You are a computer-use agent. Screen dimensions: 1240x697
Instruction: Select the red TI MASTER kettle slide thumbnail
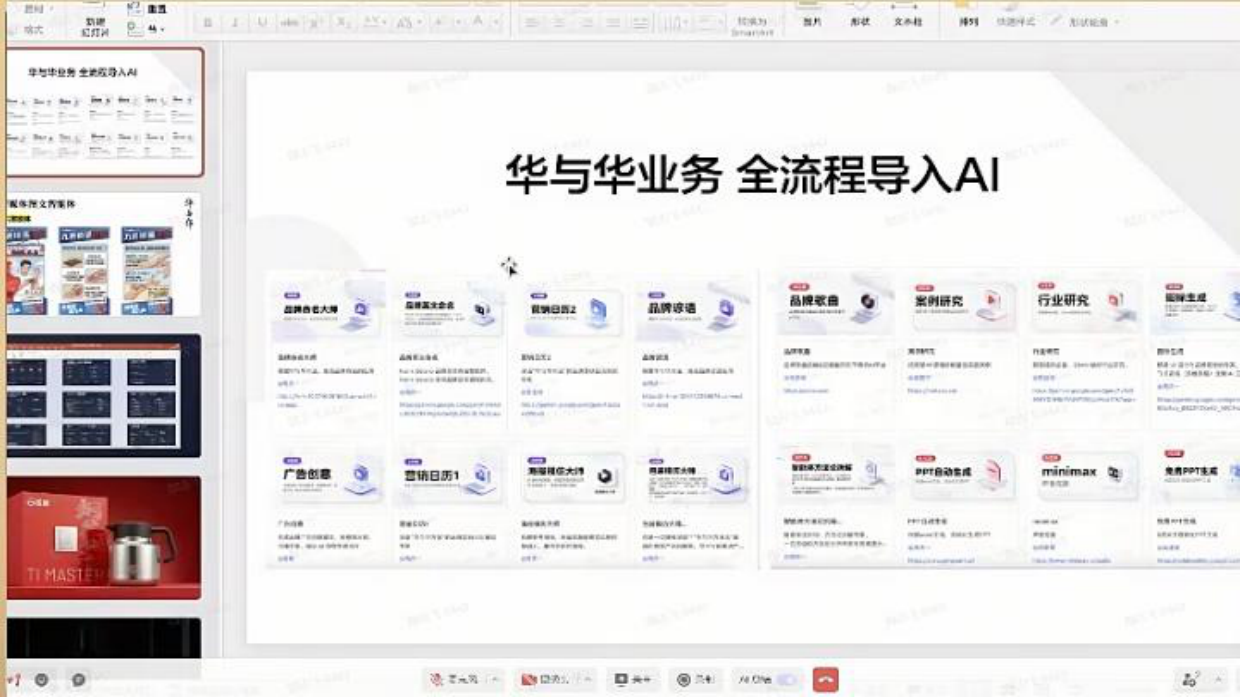(103, 538)
